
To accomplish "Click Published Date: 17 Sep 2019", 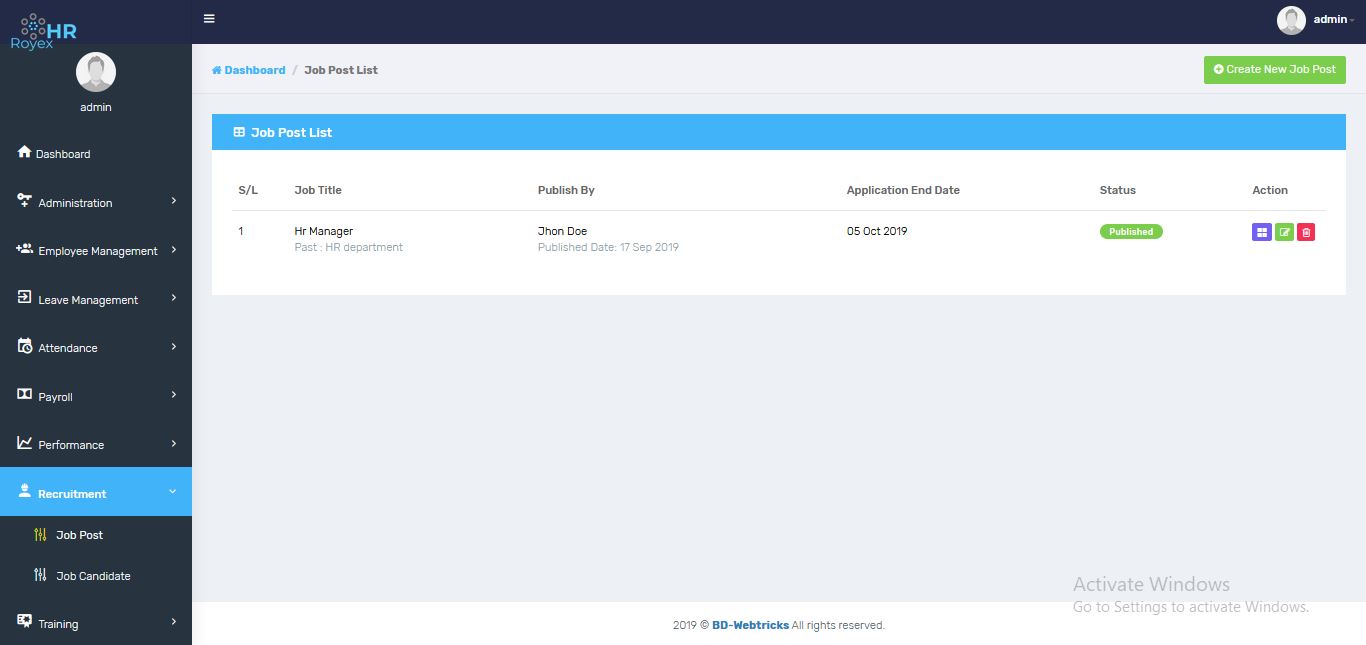I will click(608, 247).
